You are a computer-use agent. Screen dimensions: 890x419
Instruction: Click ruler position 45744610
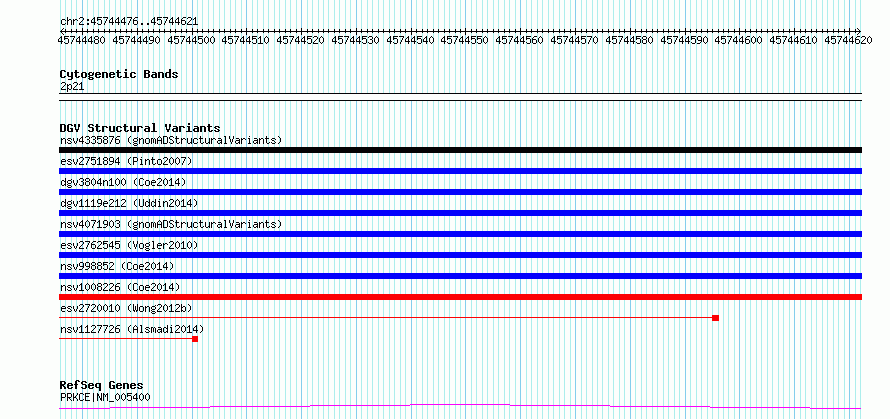795,40
